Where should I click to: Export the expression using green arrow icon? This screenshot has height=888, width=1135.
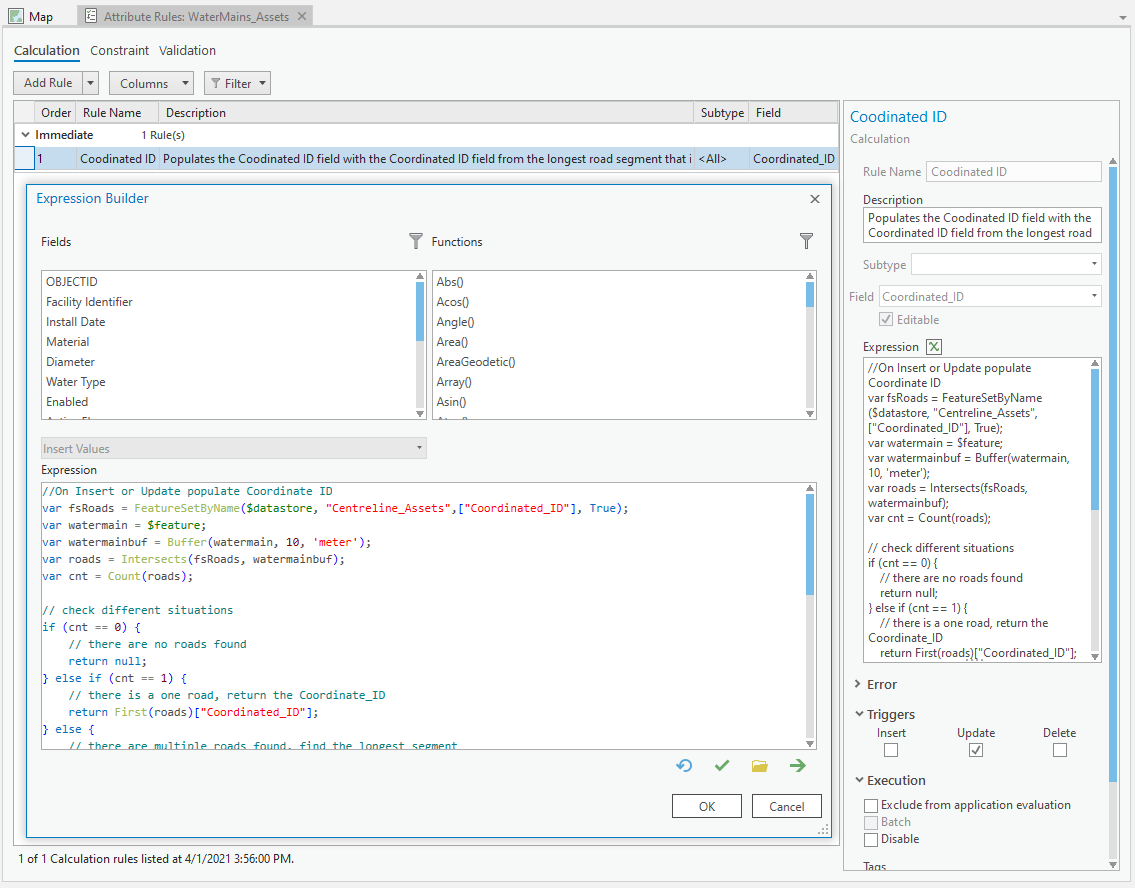(x=796, y=765)
